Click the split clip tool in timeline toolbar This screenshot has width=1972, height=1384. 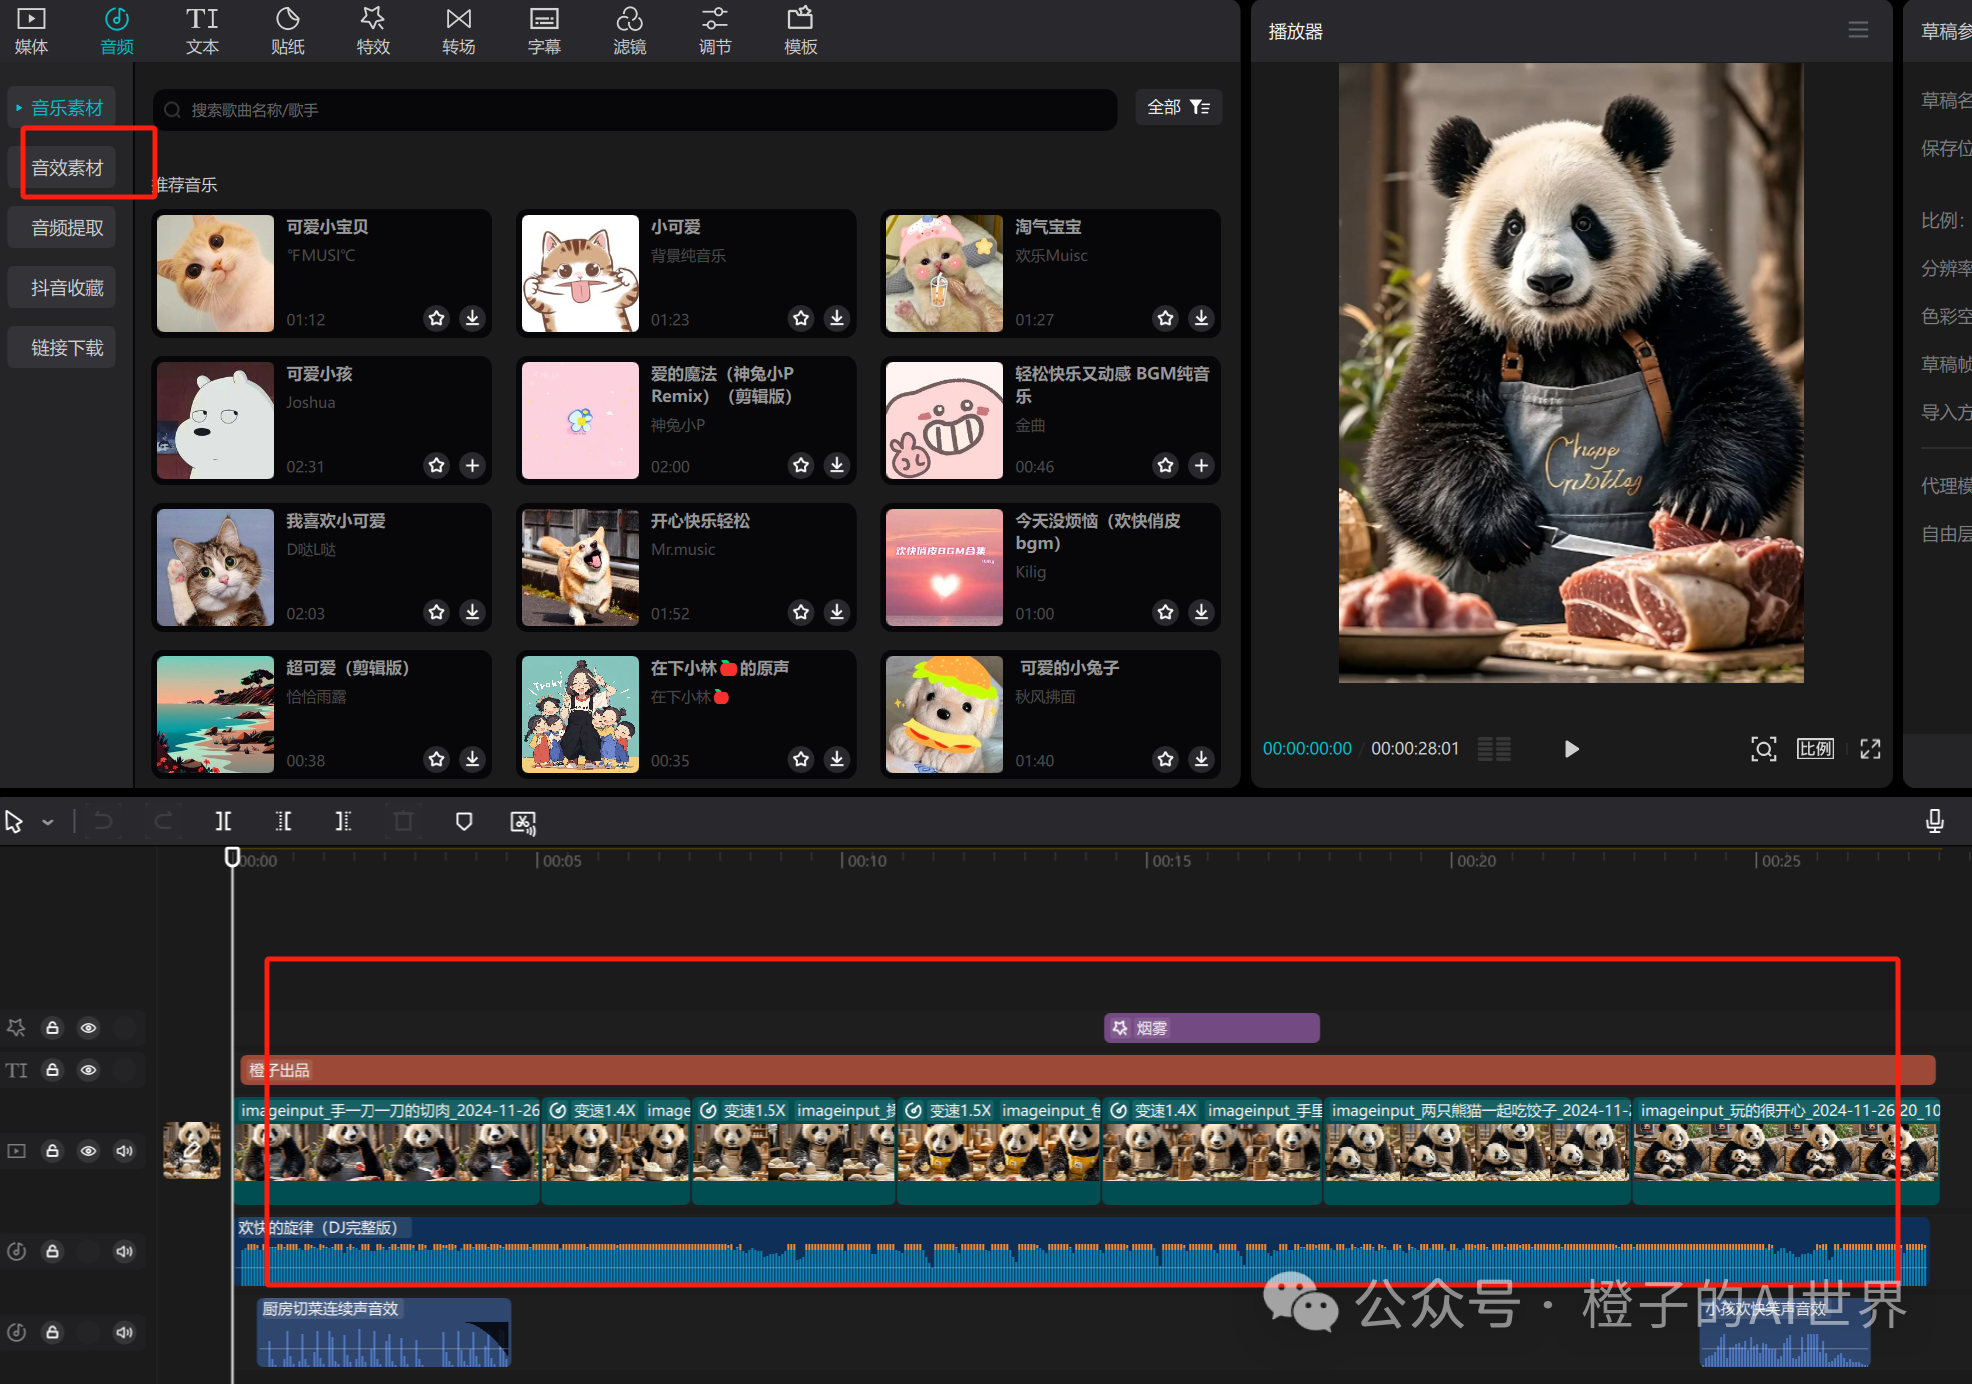[x=223, y=821]
